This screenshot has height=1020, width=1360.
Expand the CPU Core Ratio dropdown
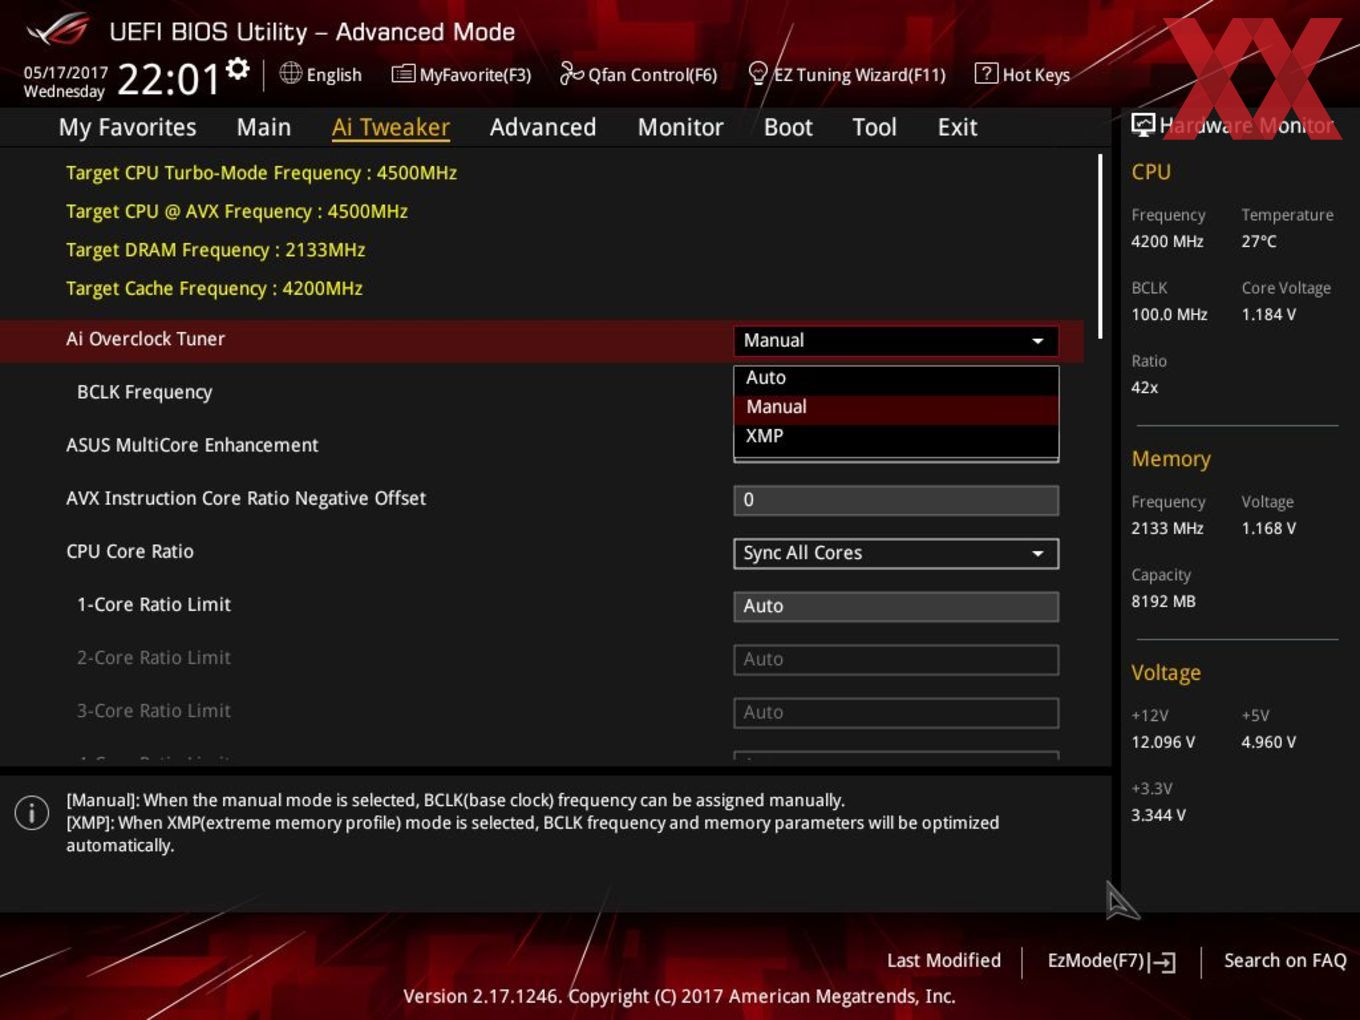coord(896,553)
